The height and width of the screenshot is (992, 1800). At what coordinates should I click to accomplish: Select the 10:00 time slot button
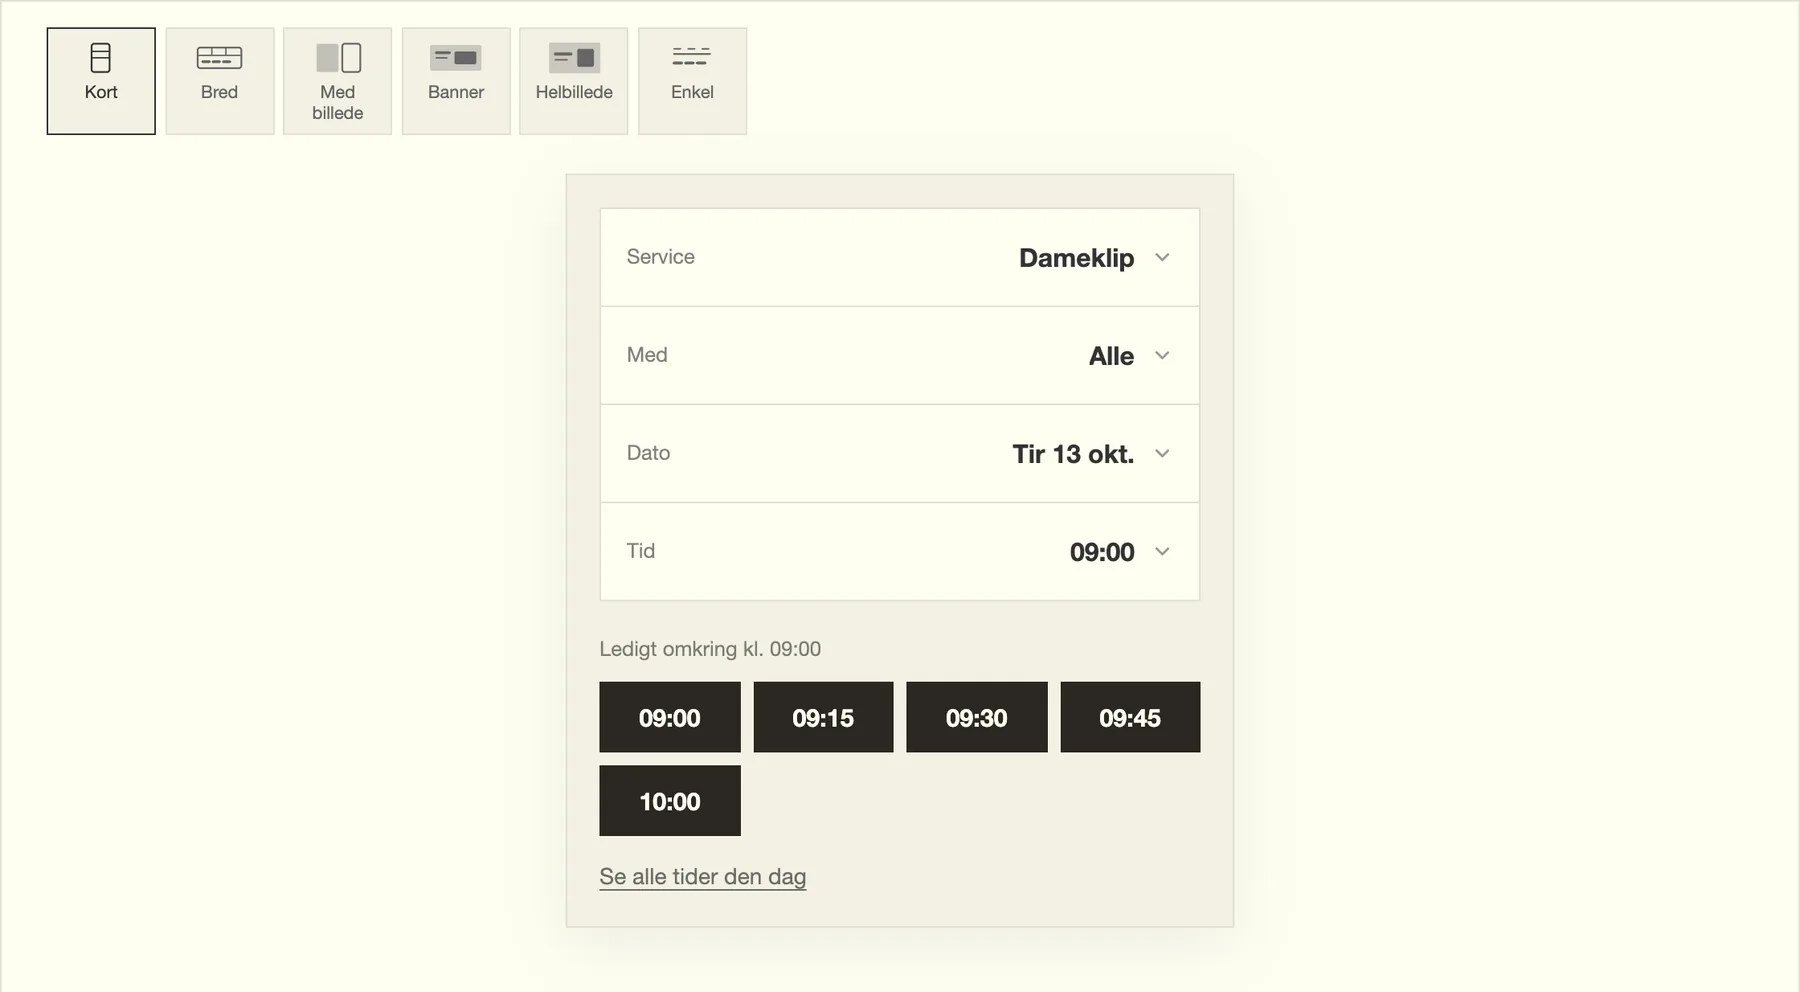[670, 801]
